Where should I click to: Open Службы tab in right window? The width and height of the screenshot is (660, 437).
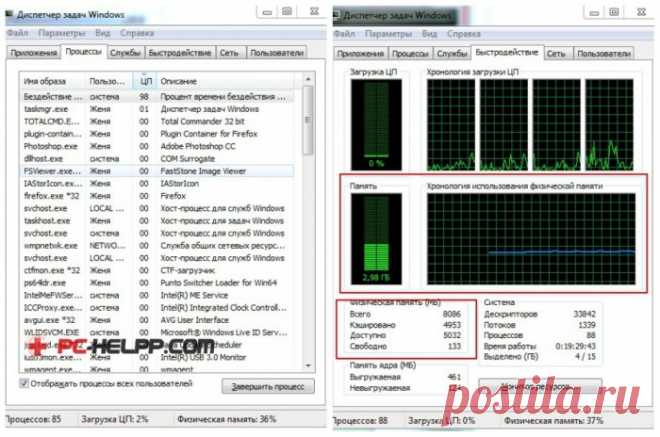452,53
